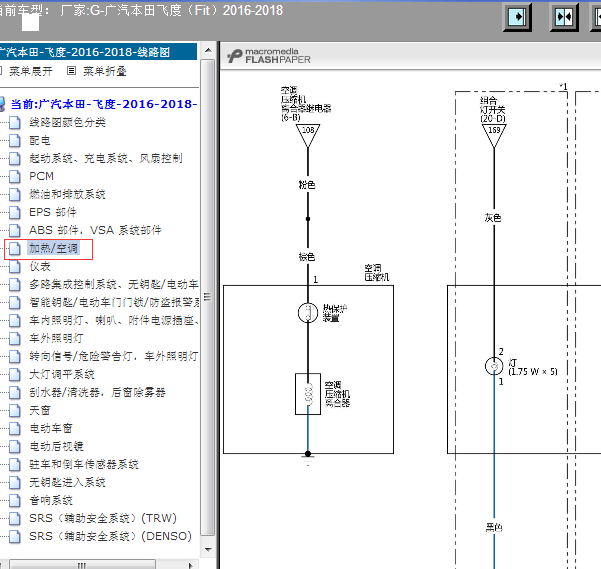
Task: Click the page icon beside 天窗
Action: (15, 410)
